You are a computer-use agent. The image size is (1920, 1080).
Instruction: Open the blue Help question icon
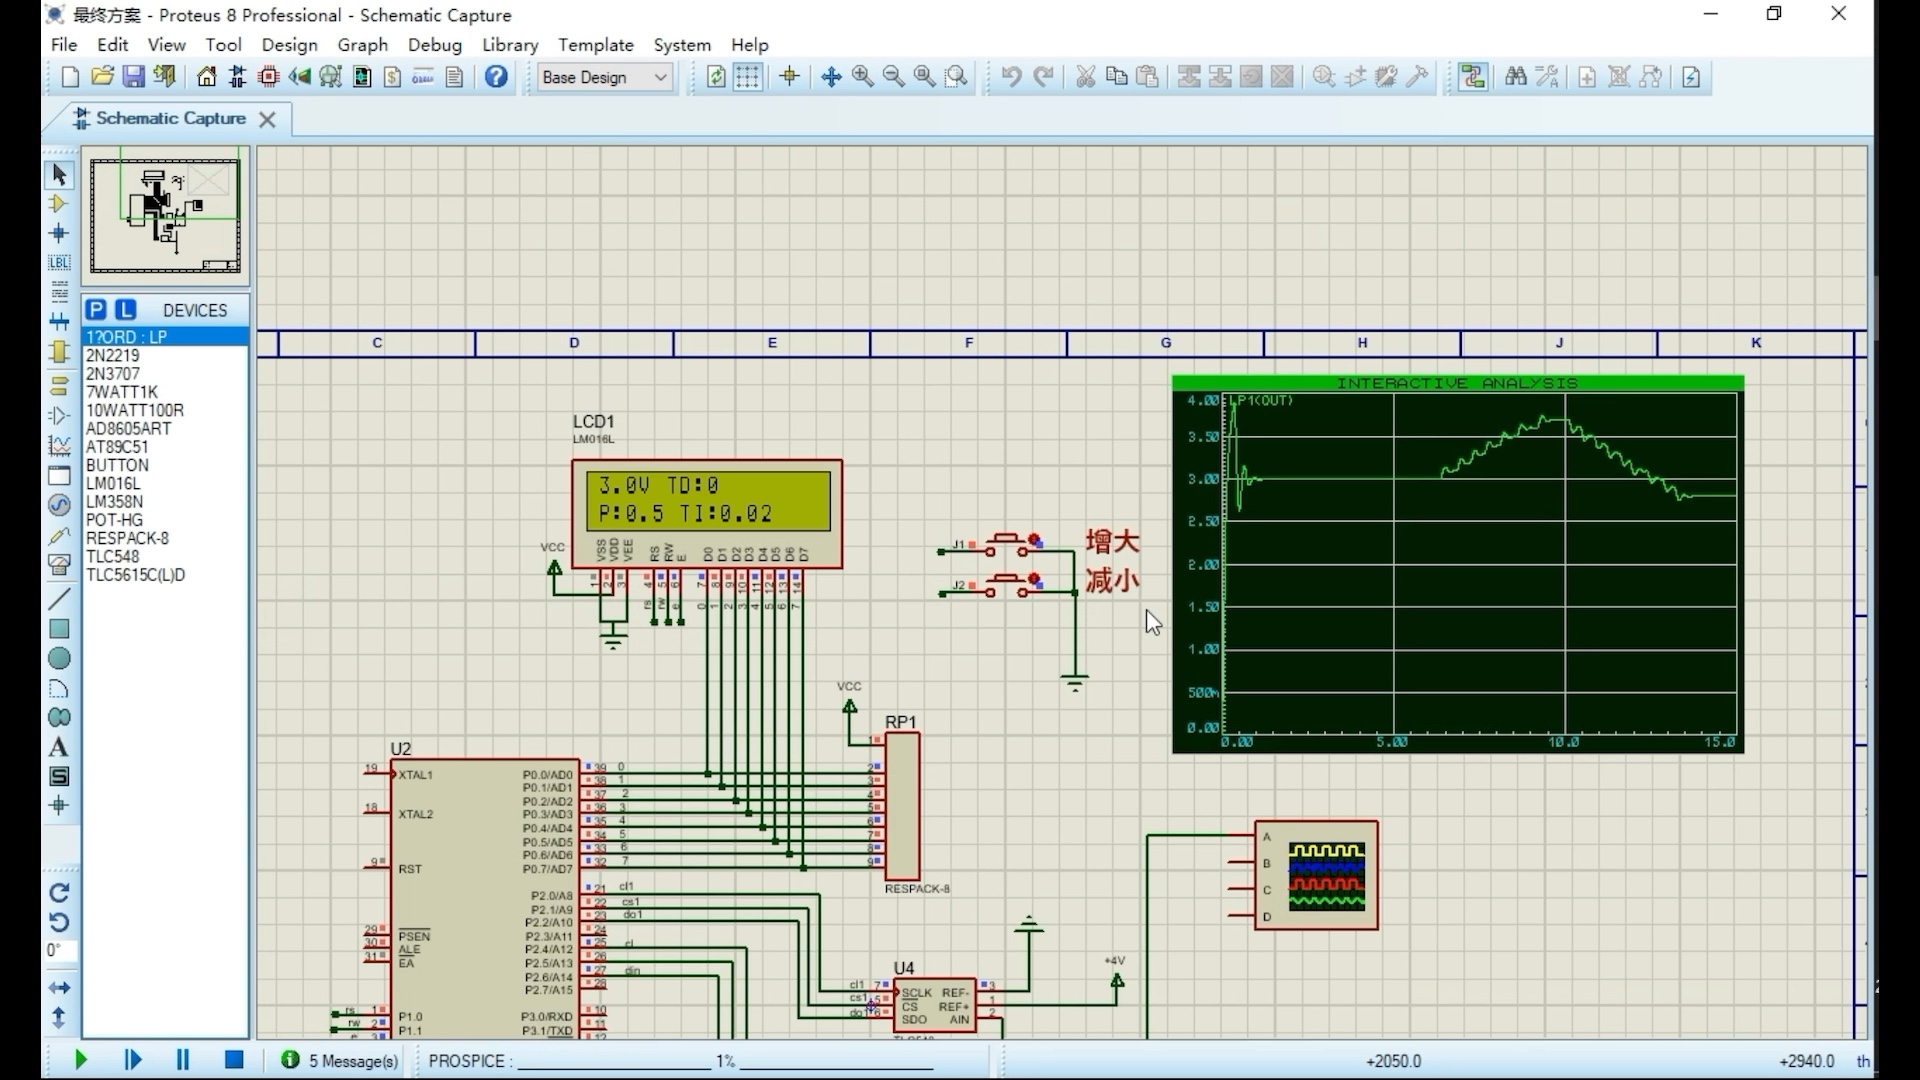(496, 77)
